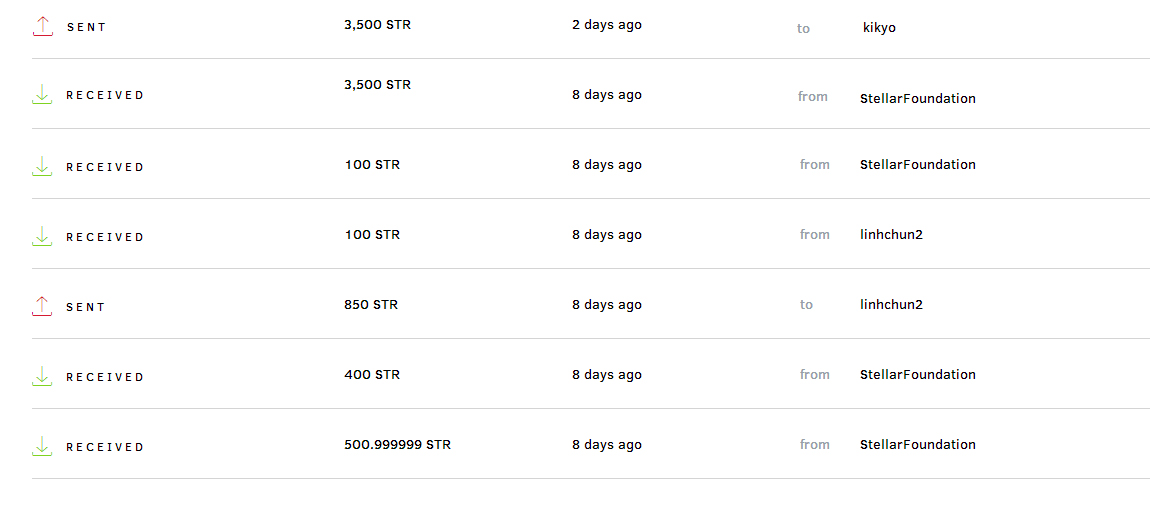Click received icon for linhchun2 100 STR row
Screen dimensions: 1150x517
click(x=42, y=236)
